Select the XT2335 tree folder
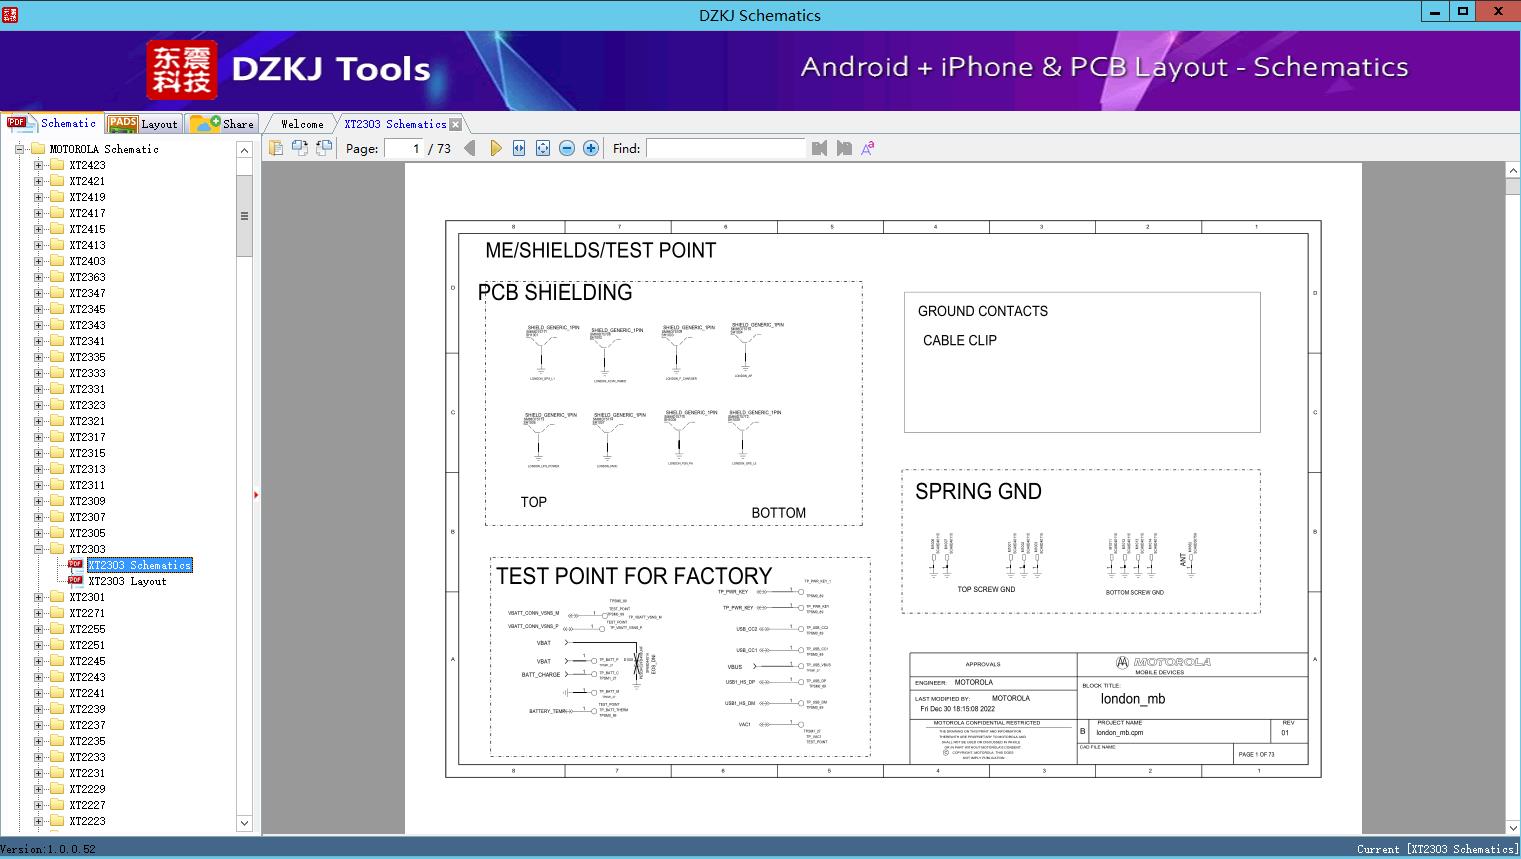Image resolution: width=1521 pixels, height=859 pixels. pyautogui.click(x=87, y=357)
